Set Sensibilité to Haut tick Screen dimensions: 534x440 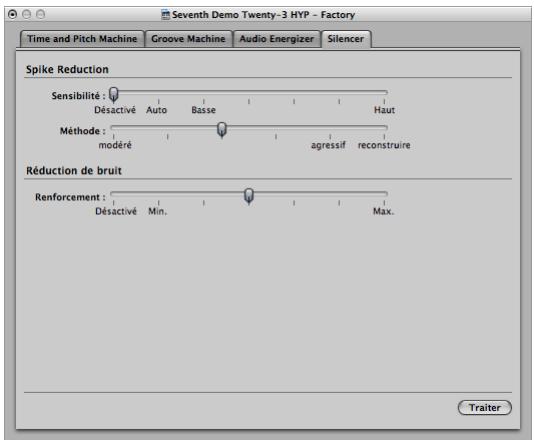coord(384,101)
